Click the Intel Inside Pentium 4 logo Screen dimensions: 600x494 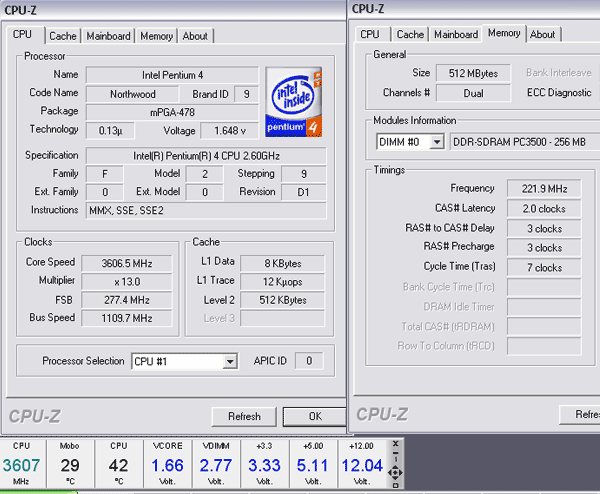point(293,102)
